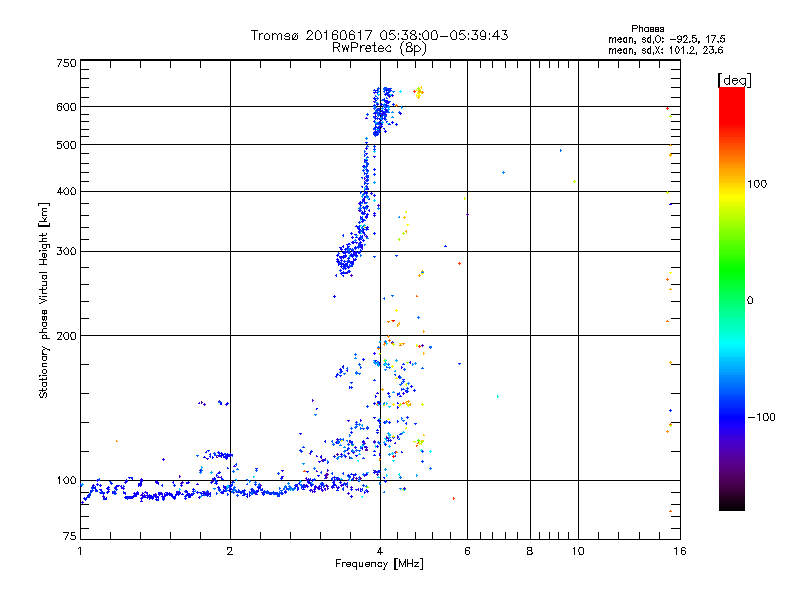Click the yellow-orange echo cluster near 650 km
This screenshot has width=800, height=600.
(x=418, y=92)
